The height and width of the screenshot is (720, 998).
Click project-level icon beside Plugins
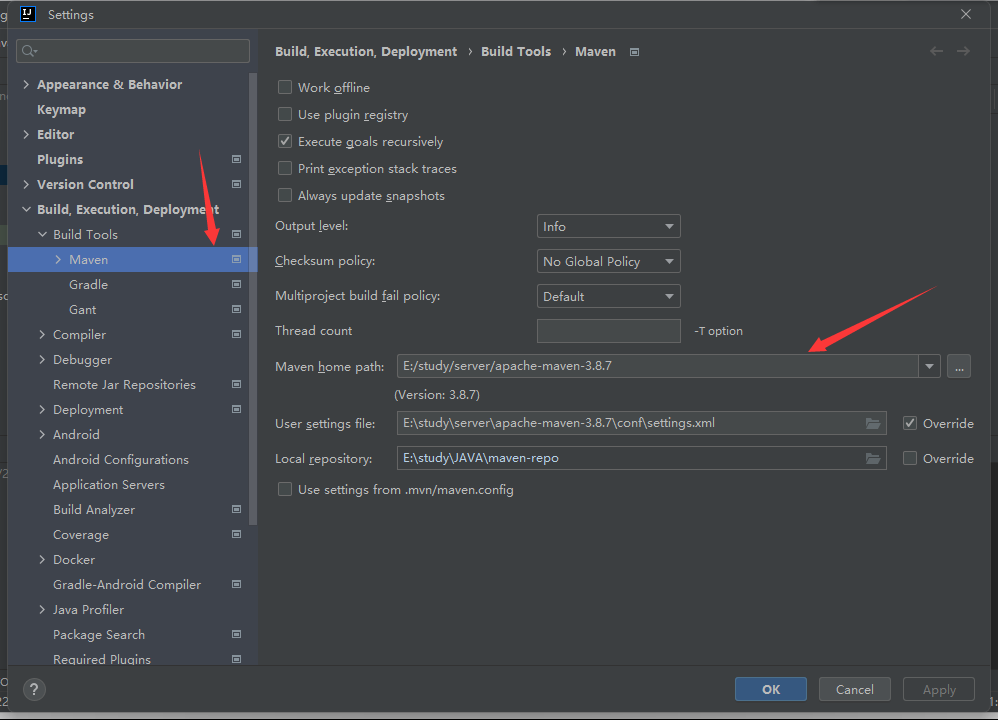pos(236,159)
